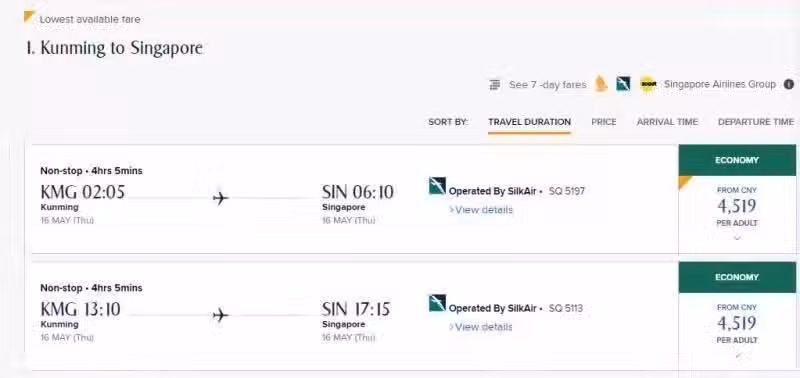800x378 pixels.
Task: Sort results by Price
Action: pyautogui.click(x=604, y=122)
